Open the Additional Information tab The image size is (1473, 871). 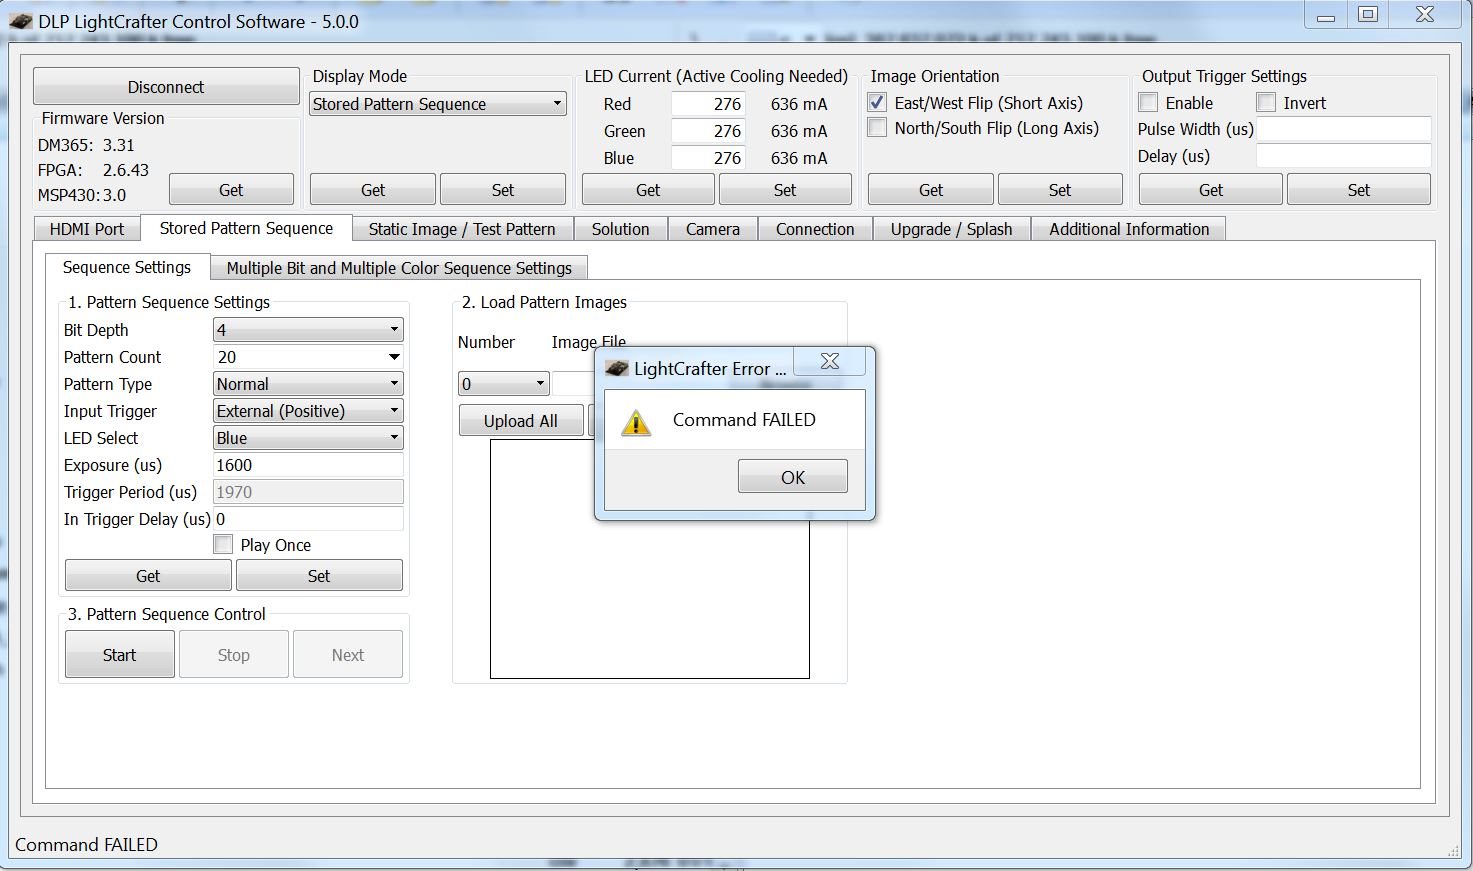(x=1129, y=229)
